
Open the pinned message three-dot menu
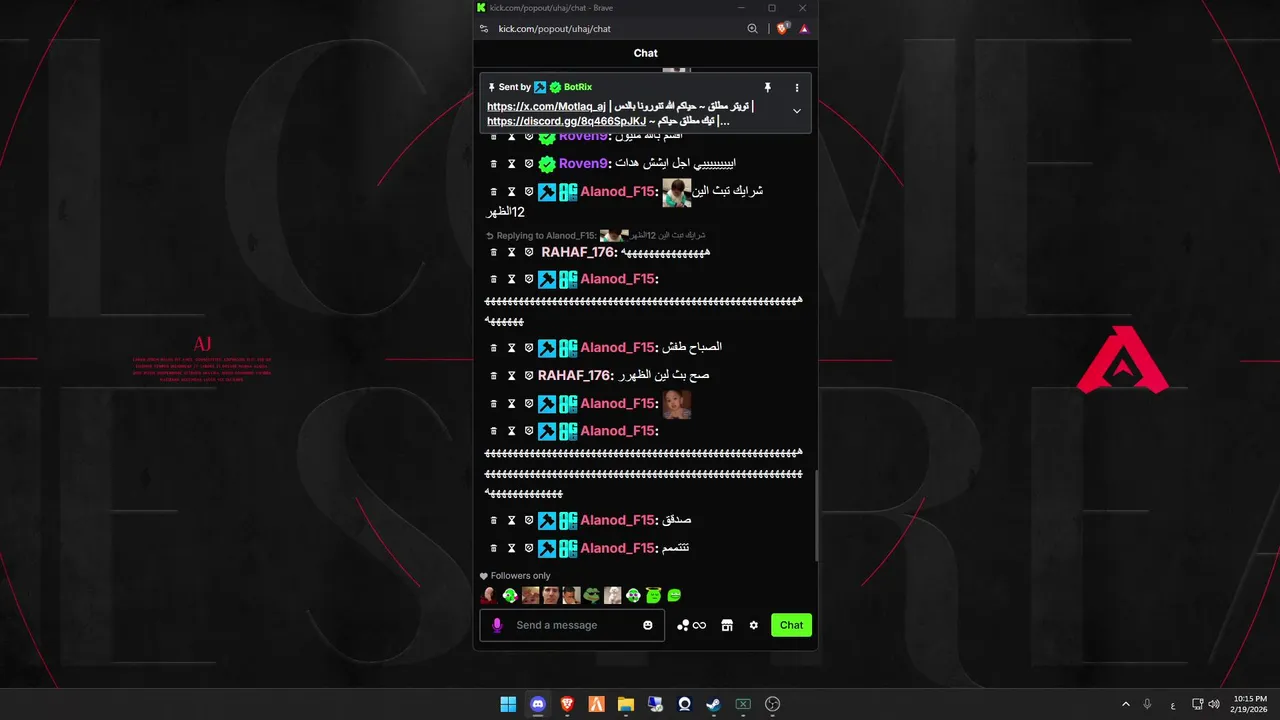797,88
